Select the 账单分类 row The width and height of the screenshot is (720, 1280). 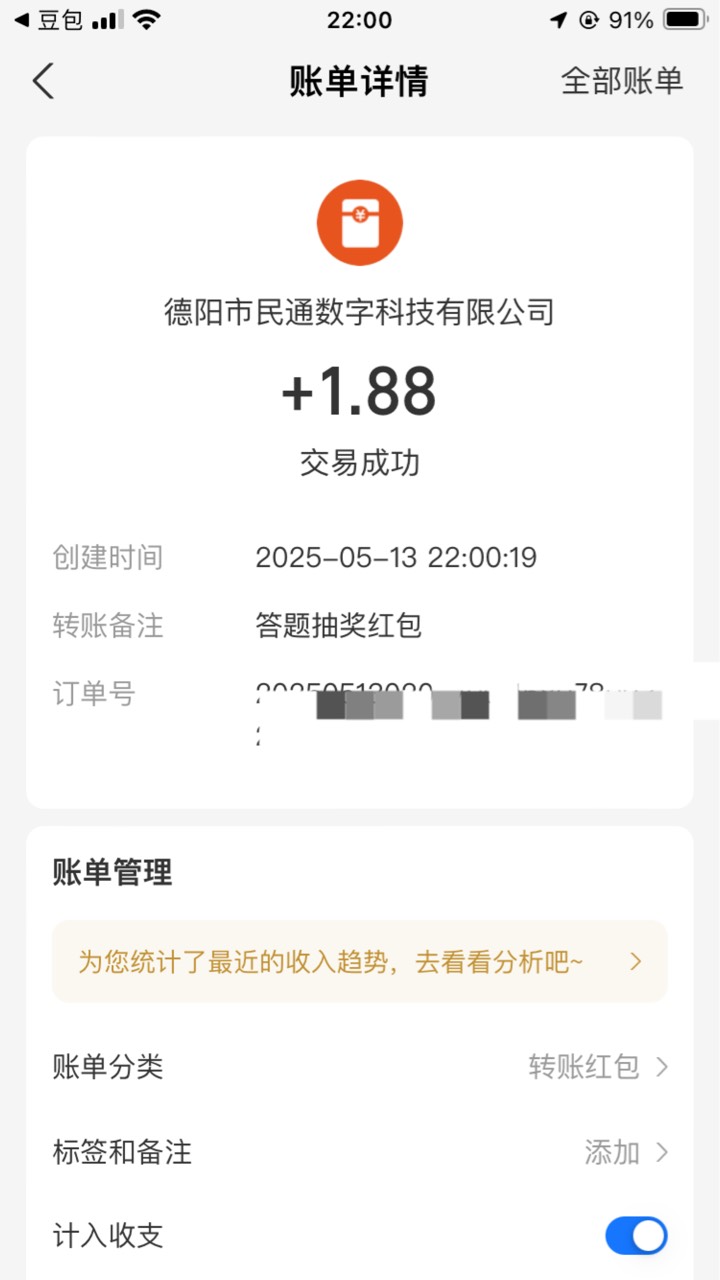[360, 1067]
